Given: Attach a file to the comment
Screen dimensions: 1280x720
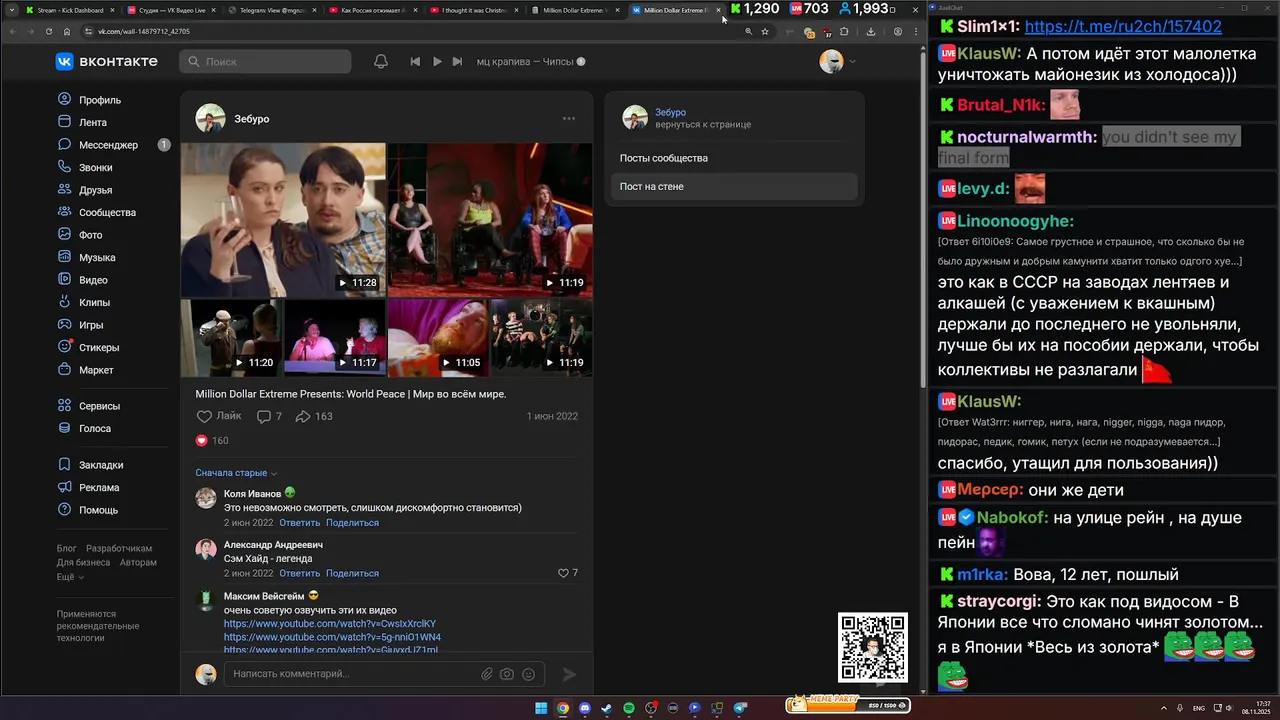Looking at the screenshot, I should click(x=487, y=674).
